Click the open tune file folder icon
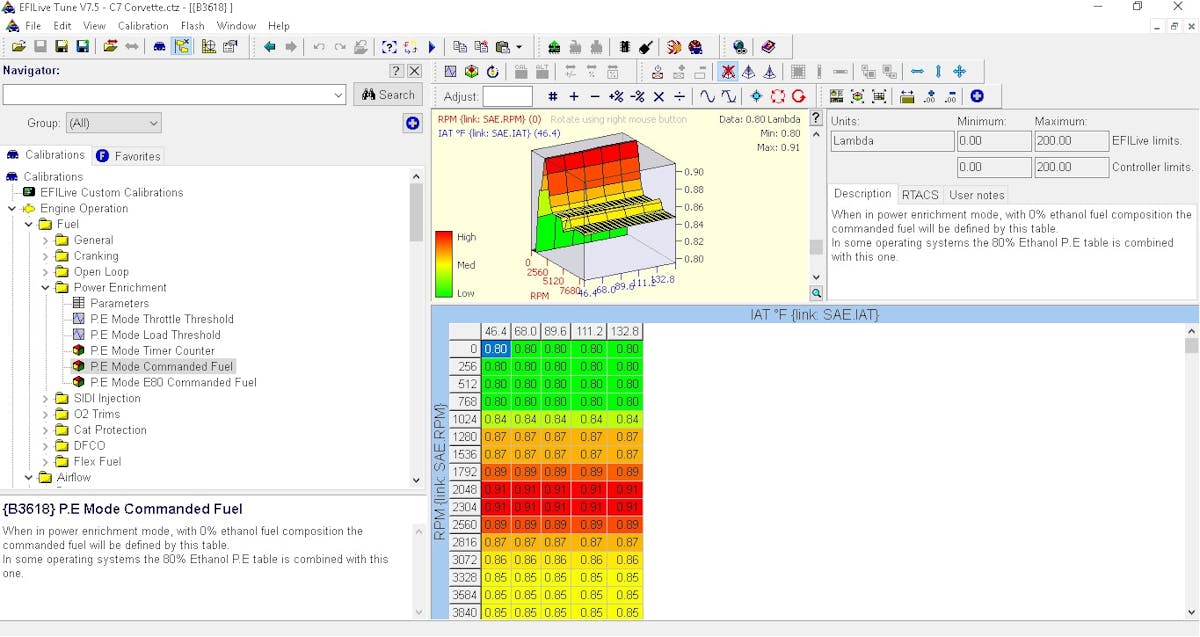This screenshot has width=1200, height=637. click(x=19, y=47)
